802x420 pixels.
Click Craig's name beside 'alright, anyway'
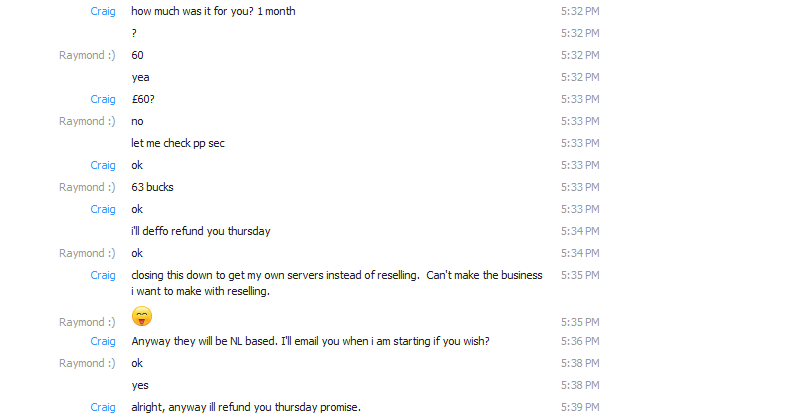103,407
